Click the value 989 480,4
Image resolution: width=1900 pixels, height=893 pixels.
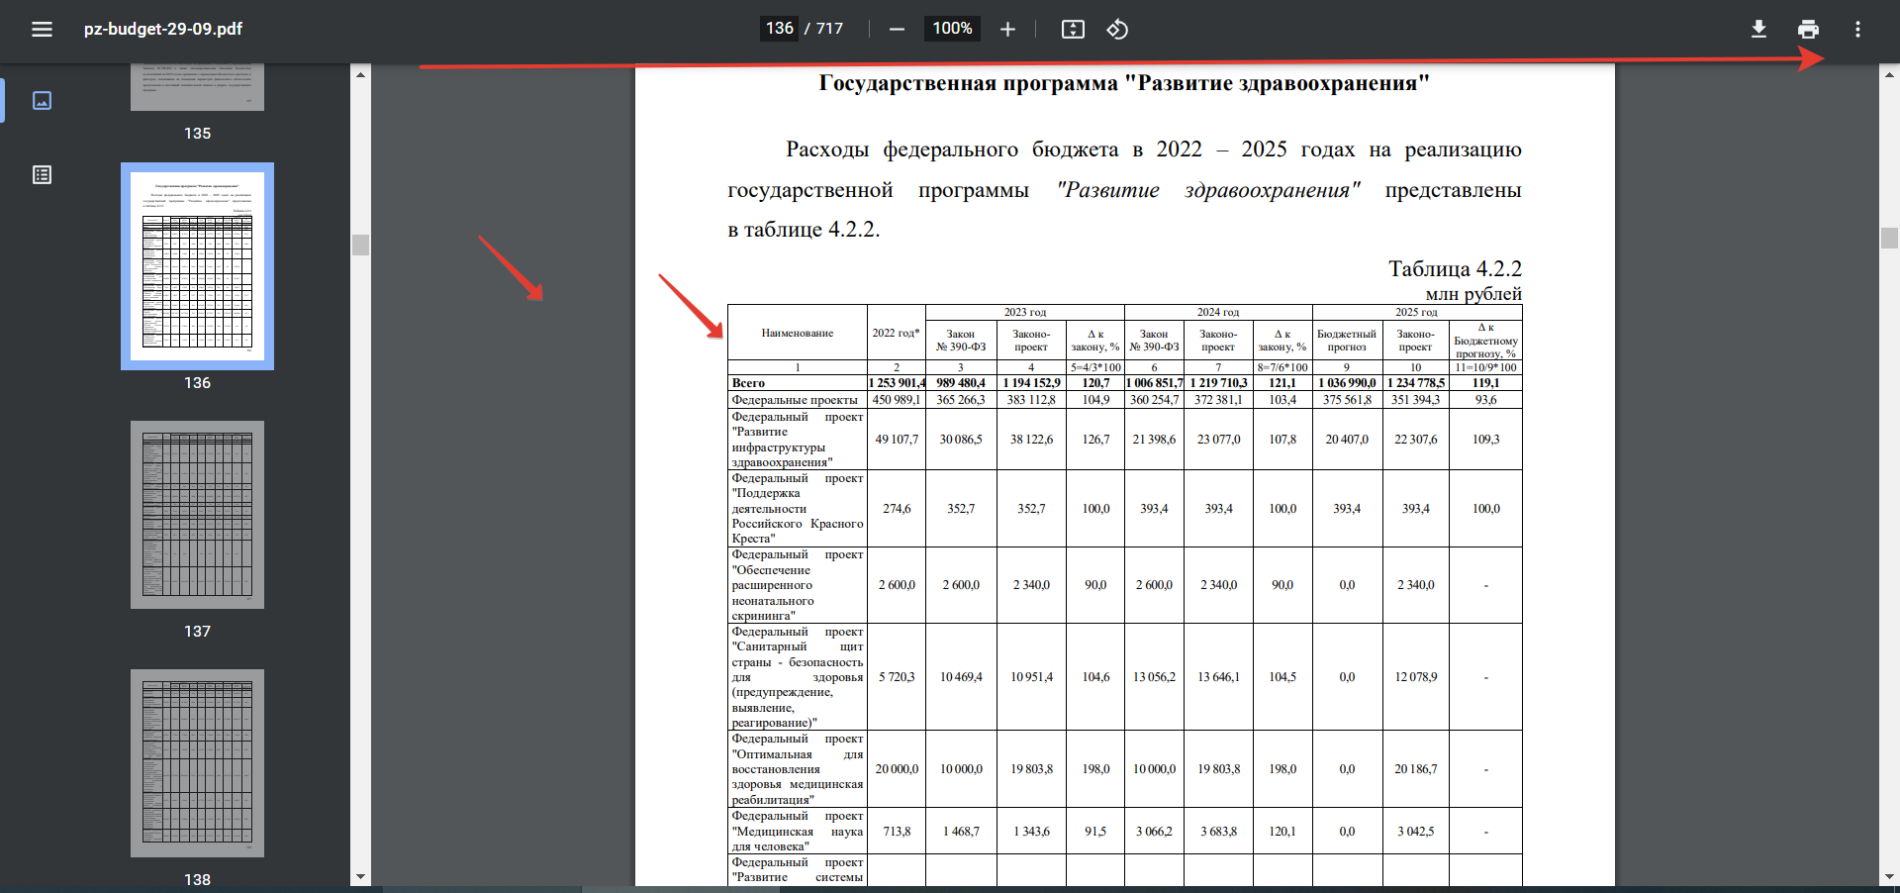pos(960,383)
